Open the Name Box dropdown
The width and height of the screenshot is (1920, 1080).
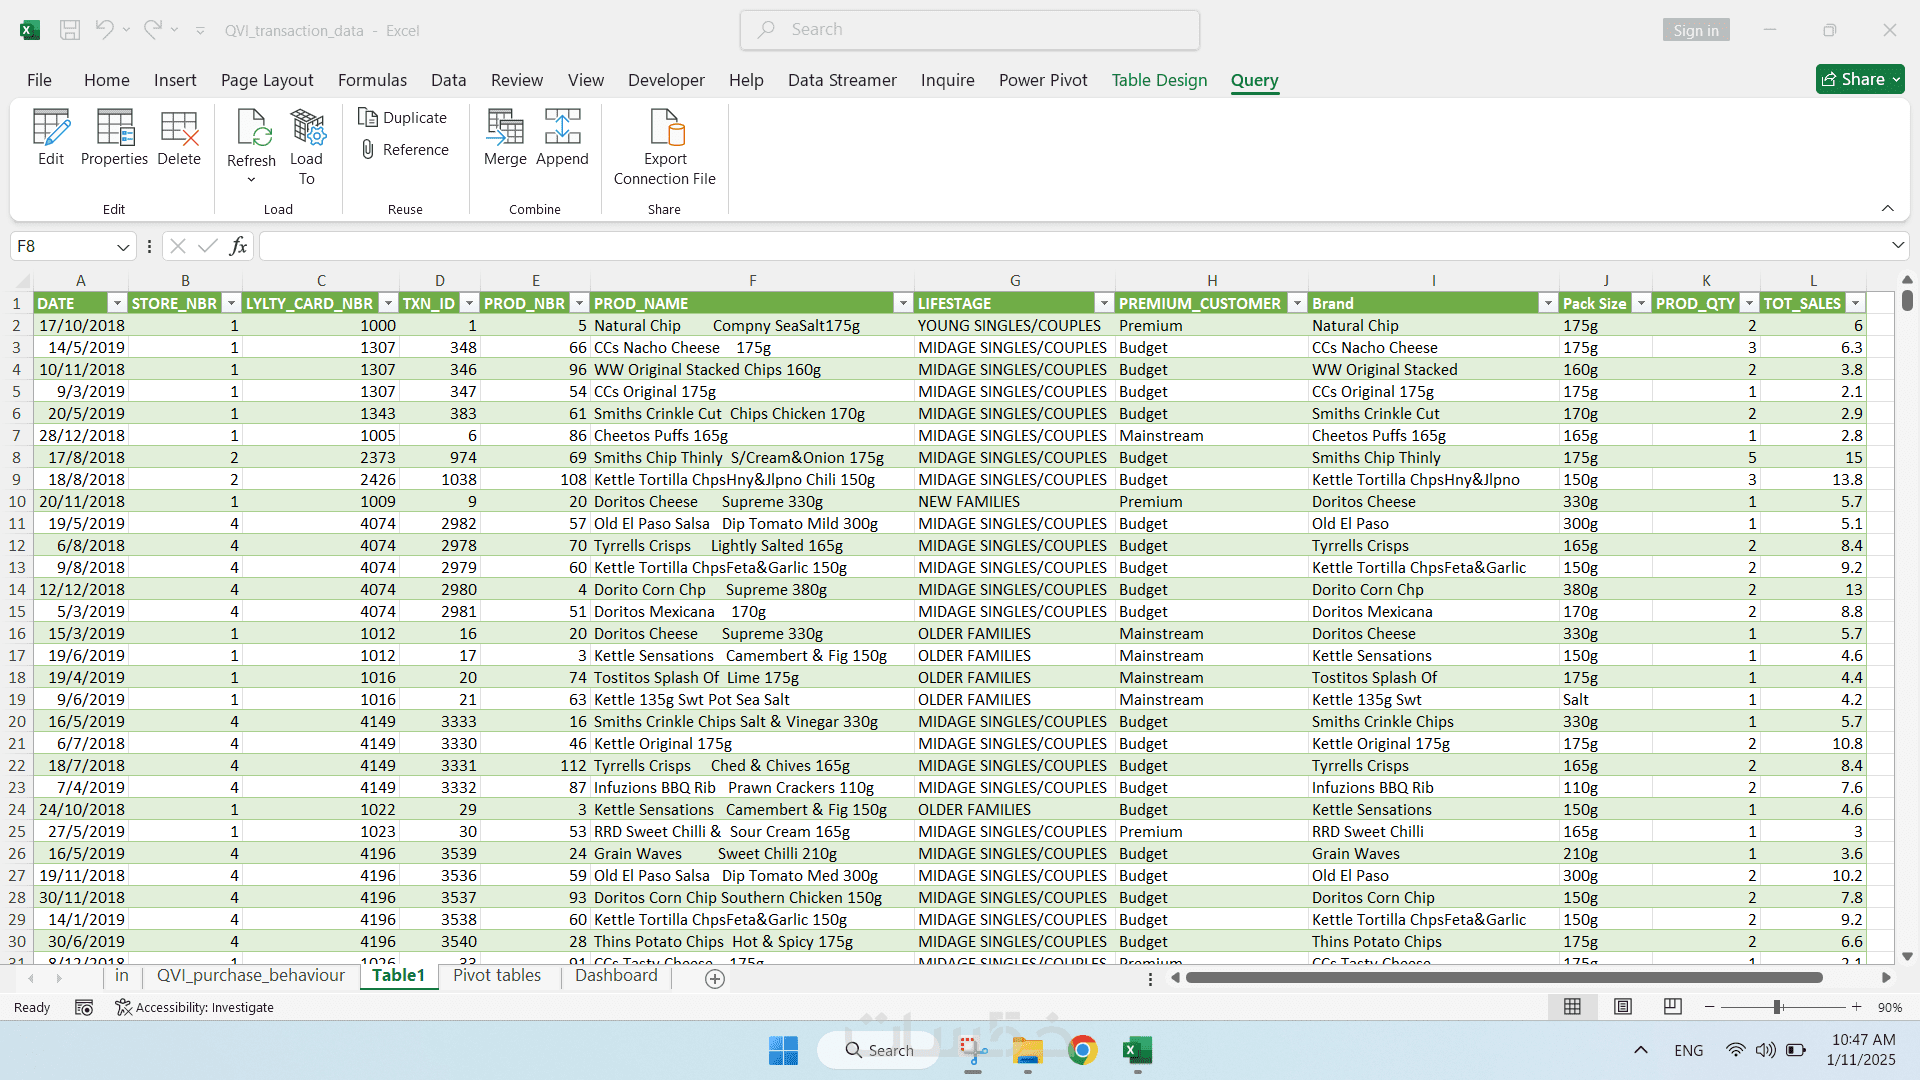[123, 246]
